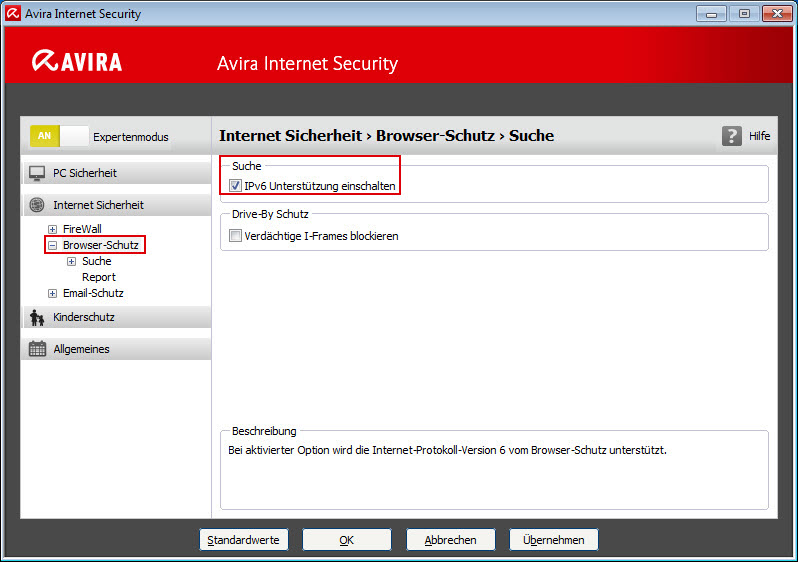Click the Expertenmodus label

(131, 137)
